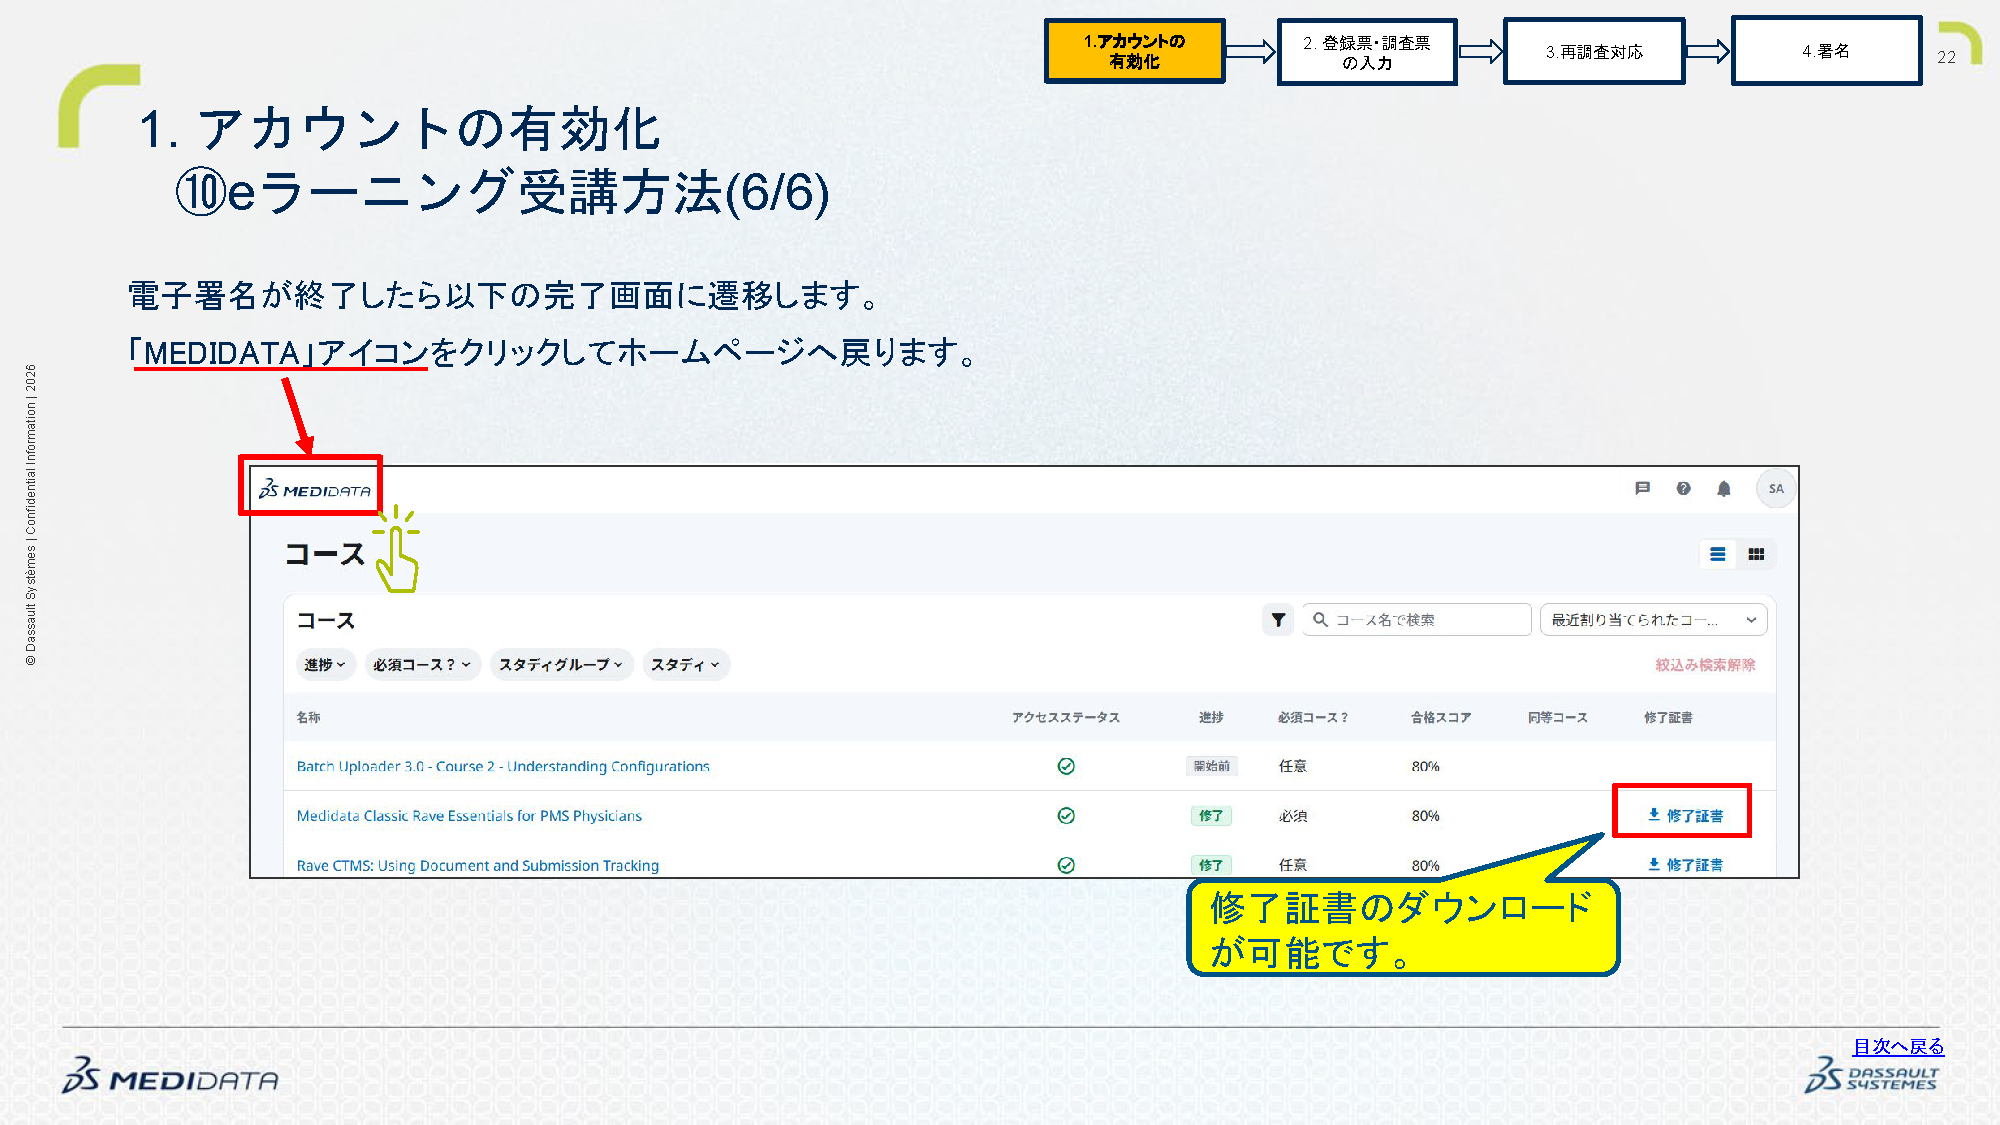Viewport: 2000px width, 1125px height.
Task: Select step 3.再調査対応 box
Action: click(1594, 52)
